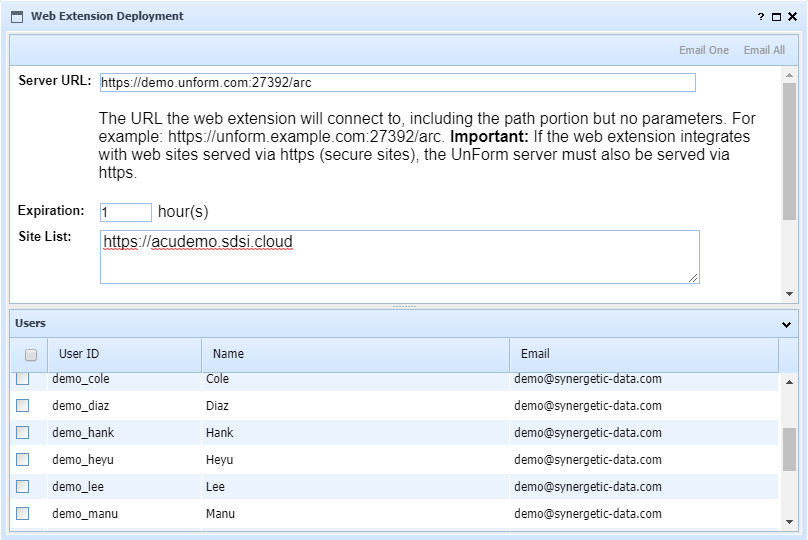This screenshot has height=540, width=808.
Task: Toggle the select-all checkbox in header
Action: point(31,355)
